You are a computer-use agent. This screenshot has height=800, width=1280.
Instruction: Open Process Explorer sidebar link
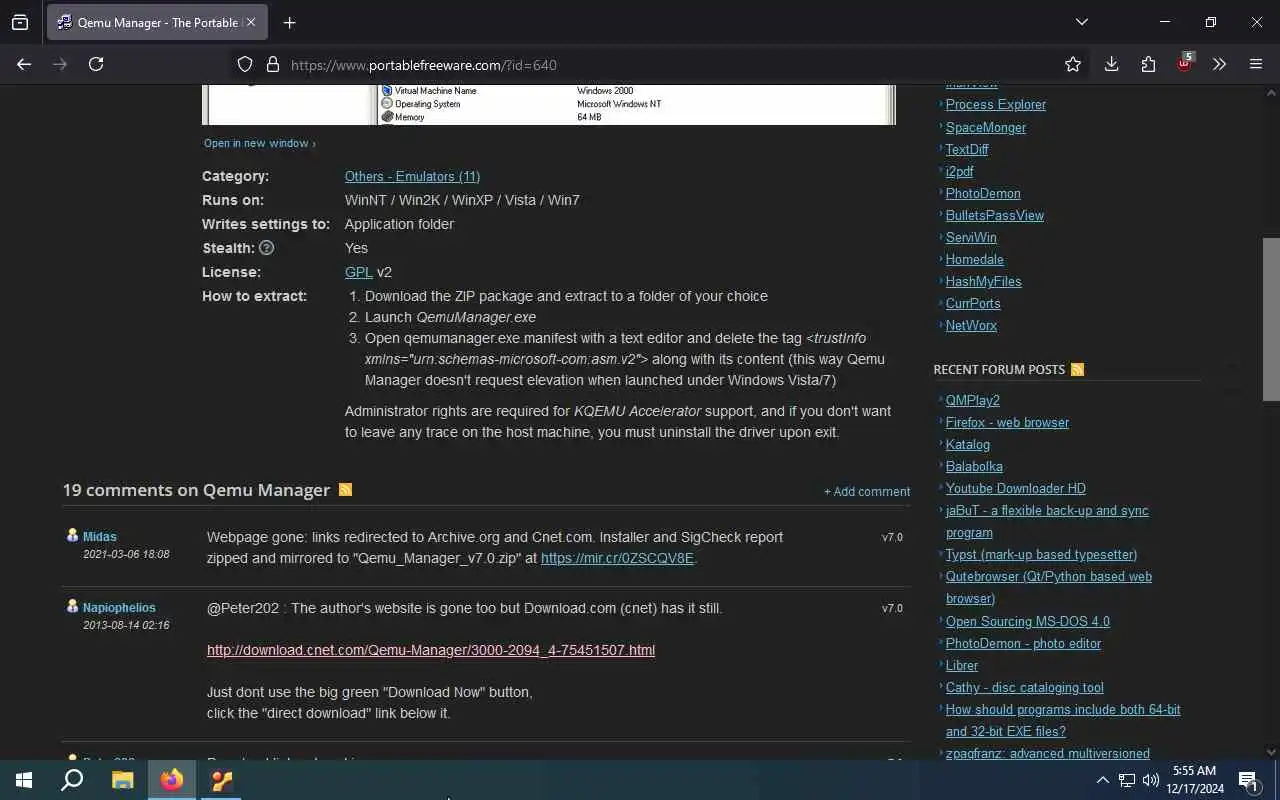996,104
